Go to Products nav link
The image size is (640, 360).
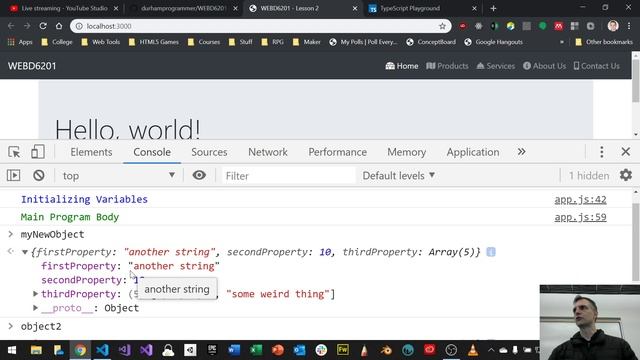[447, 66]
